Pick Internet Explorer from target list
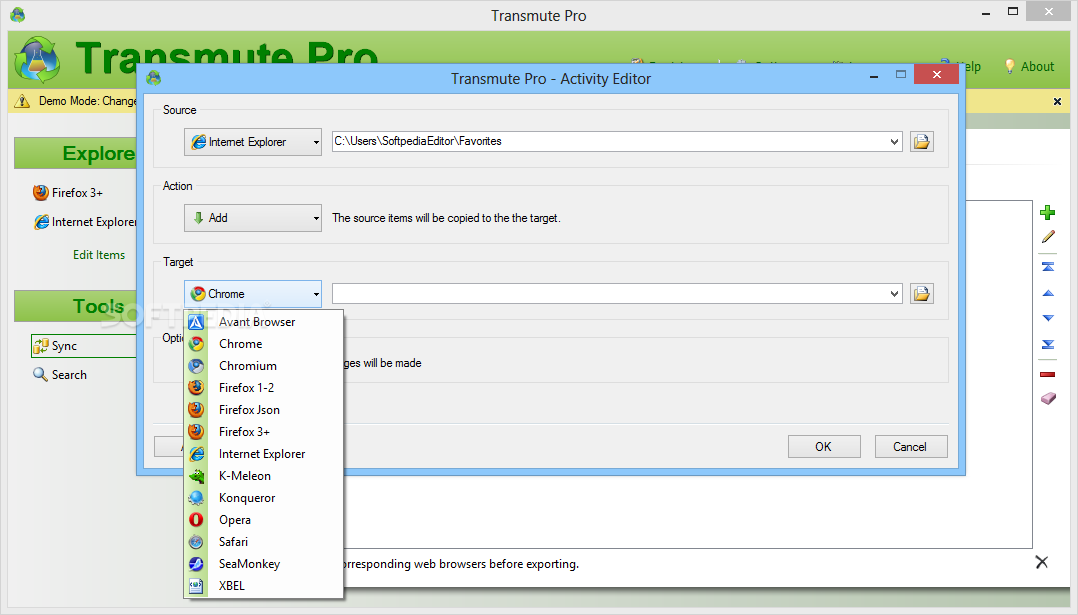 [263, 454]
